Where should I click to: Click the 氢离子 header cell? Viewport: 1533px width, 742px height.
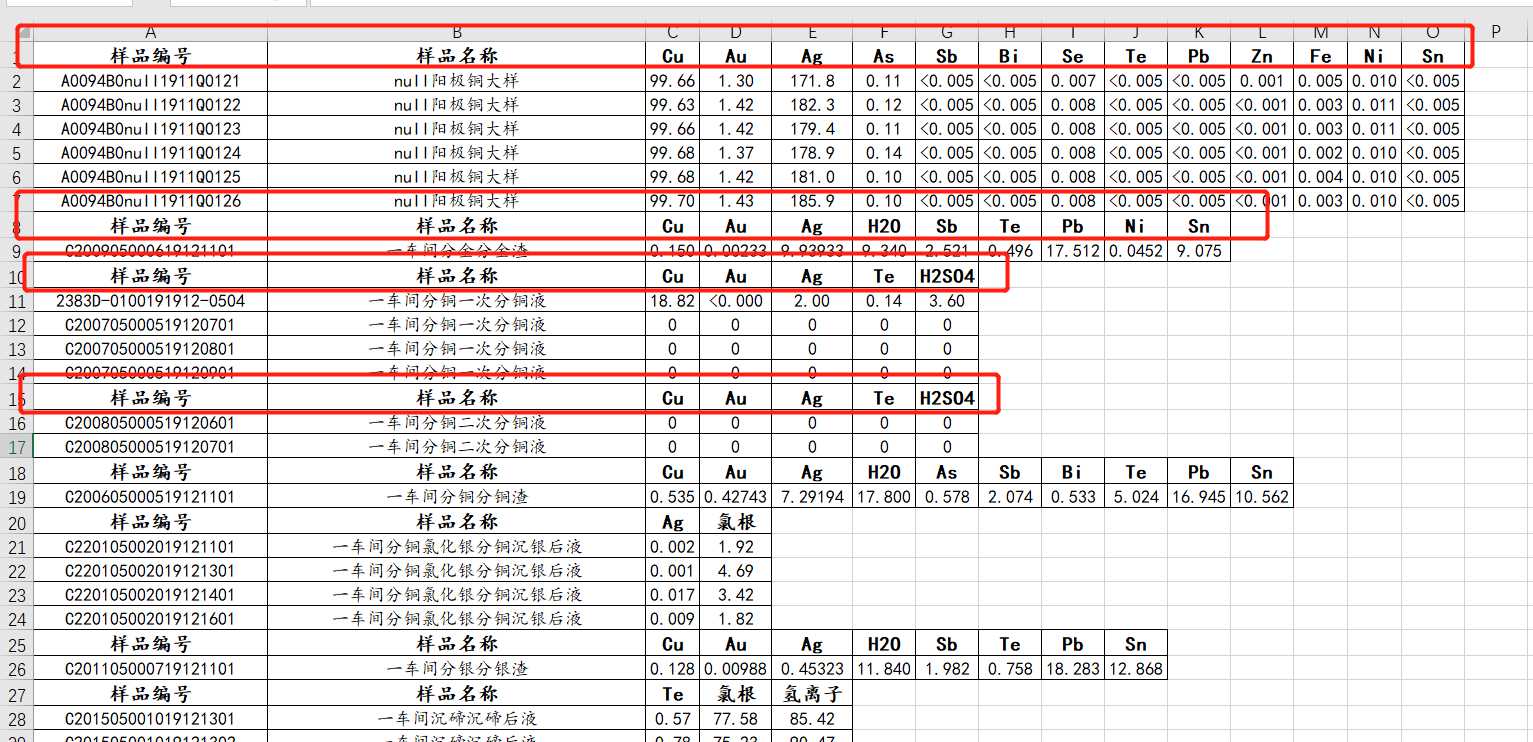(x=812, y=694)
